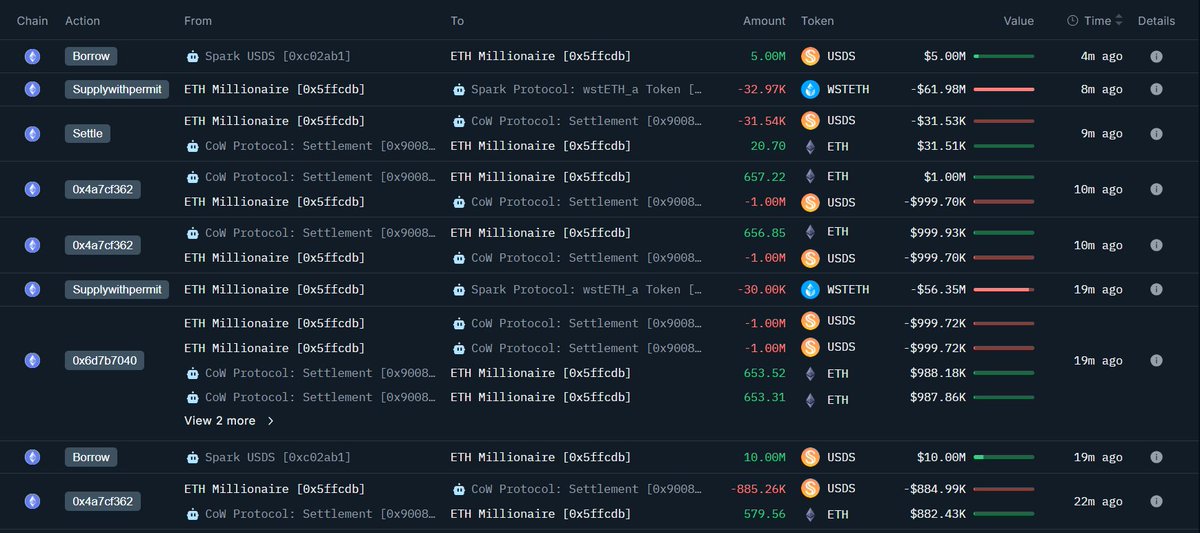Click USDS token icon in -31.54K row
This screenshot has height=533, width=1200.
(810, 121)
